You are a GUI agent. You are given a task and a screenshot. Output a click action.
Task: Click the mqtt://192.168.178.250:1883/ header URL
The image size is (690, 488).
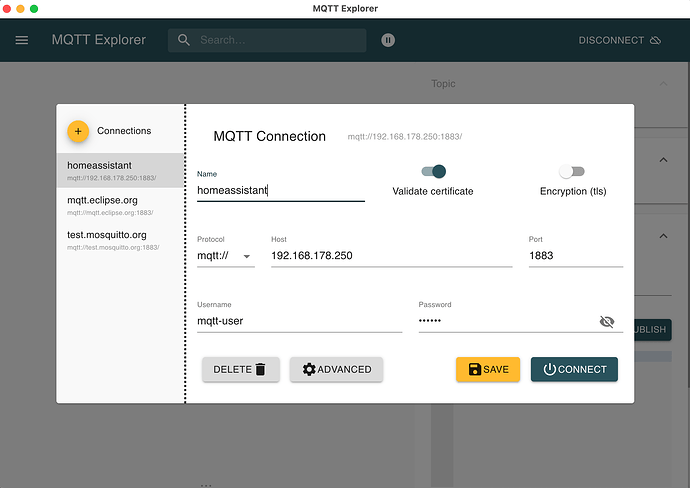click(x=405, y=137)
